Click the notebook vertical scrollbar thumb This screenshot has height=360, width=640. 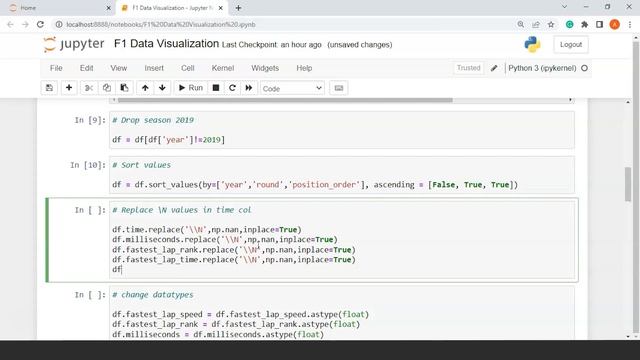tap(628, 184)
